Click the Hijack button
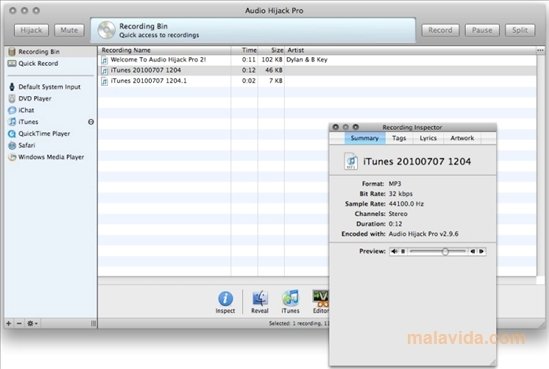The image size is (549, 369). click(31, 30)
